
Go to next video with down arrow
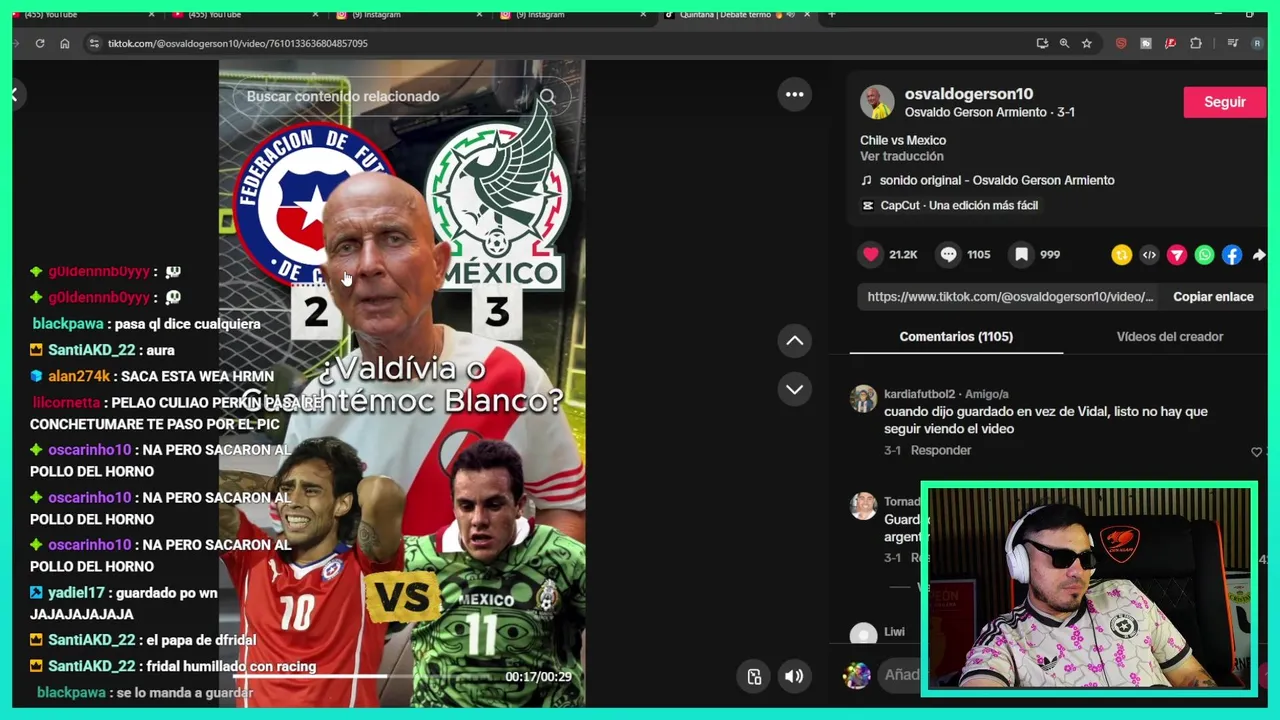794,389
